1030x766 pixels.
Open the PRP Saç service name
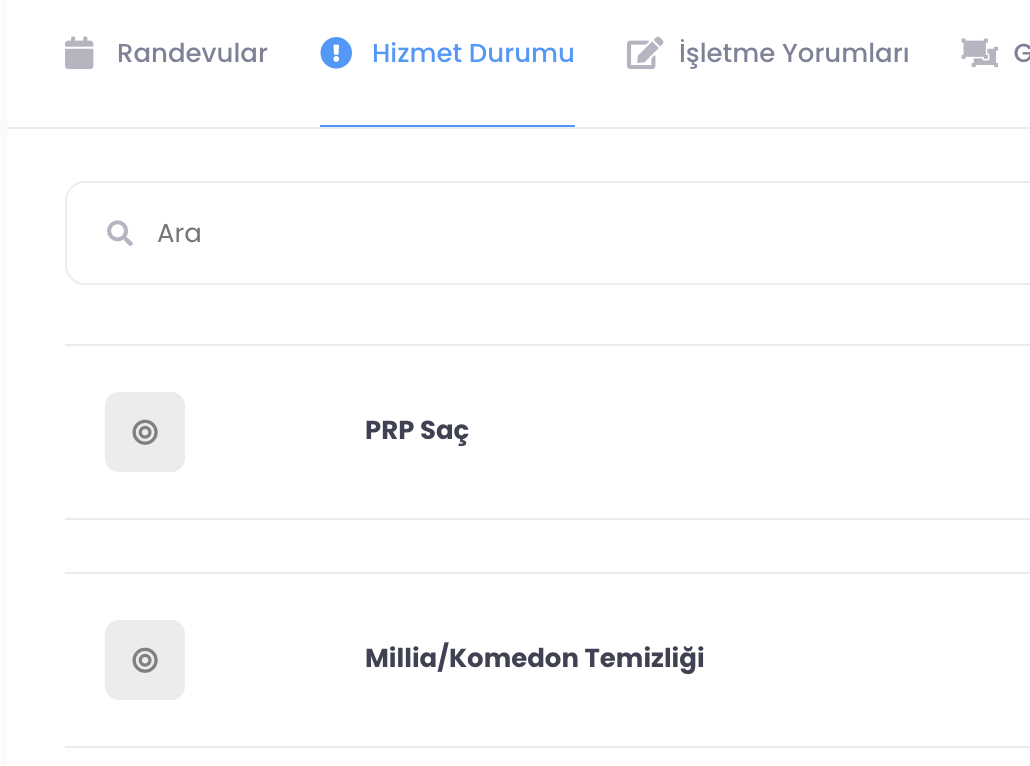pyautogui.click(x=417, y=432)
